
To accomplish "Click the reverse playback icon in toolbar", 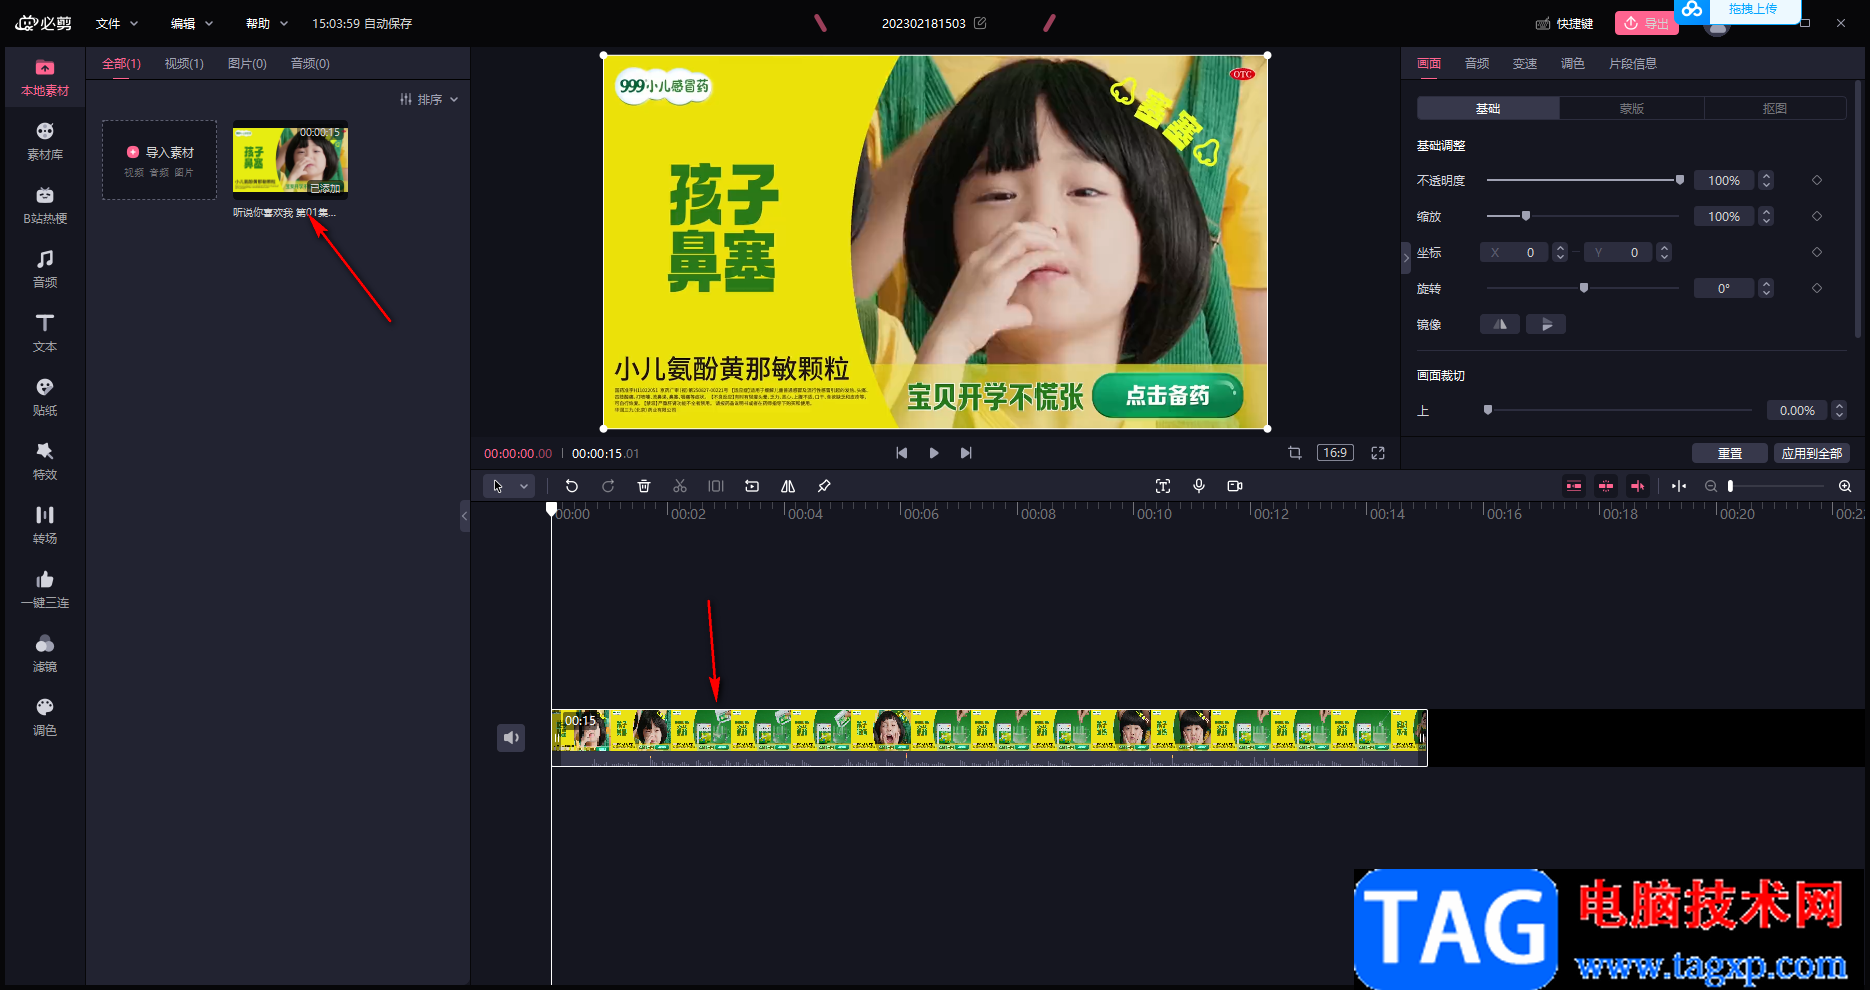I will pyautogui.click(x=752, y=486).
